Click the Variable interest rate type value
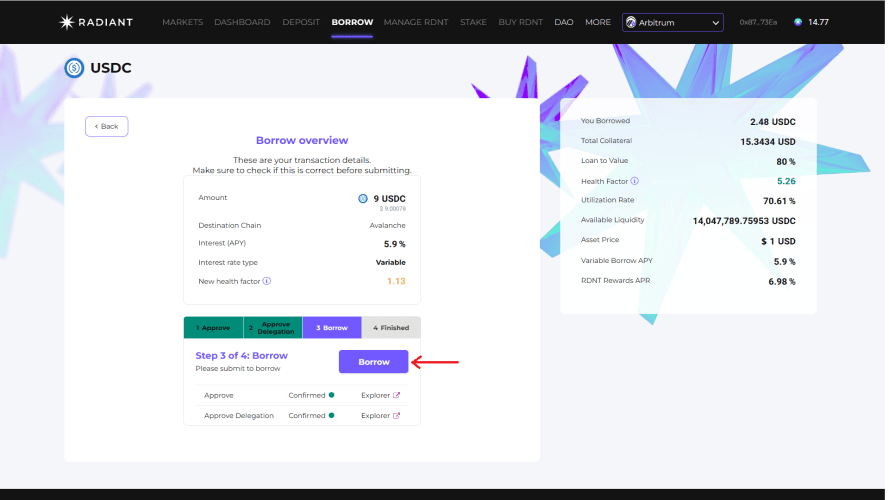This screenshot has width=889, height=500. point(391,262)
